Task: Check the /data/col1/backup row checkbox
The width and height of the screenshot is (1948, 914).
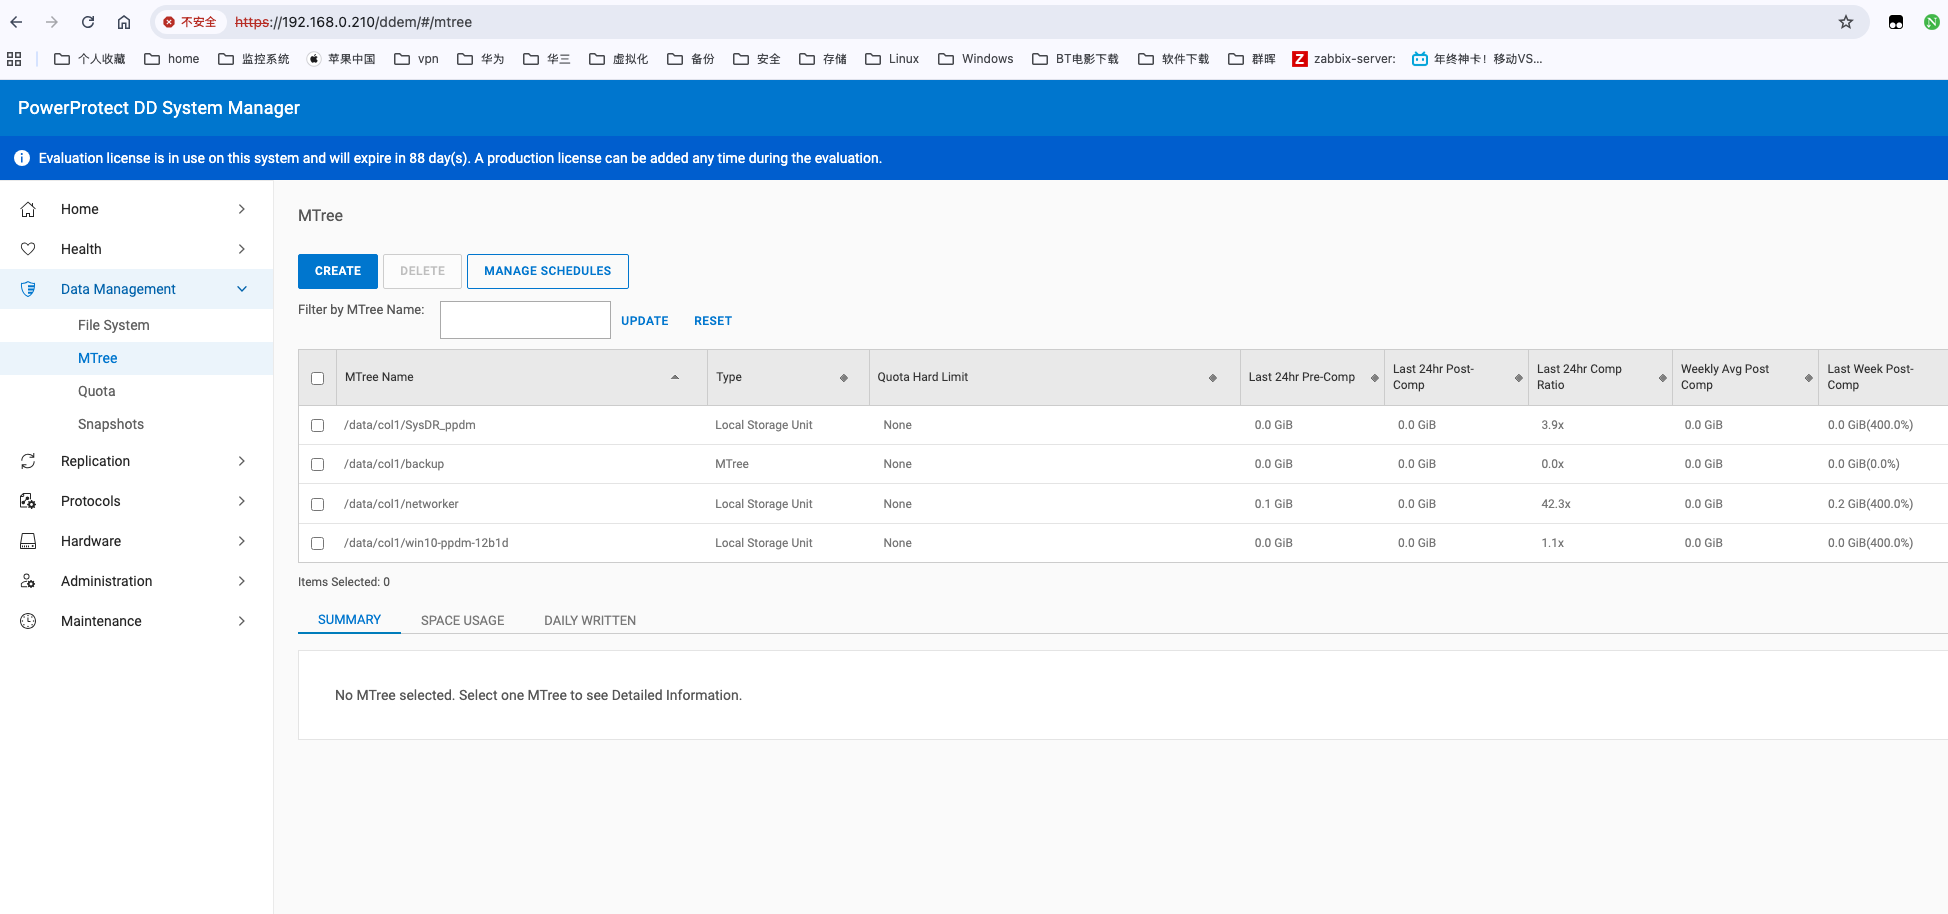Action: [x=318, y=464]
